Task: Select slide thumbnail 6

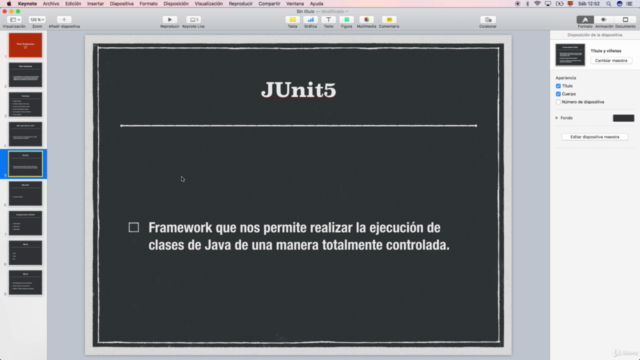Action: 25,193
